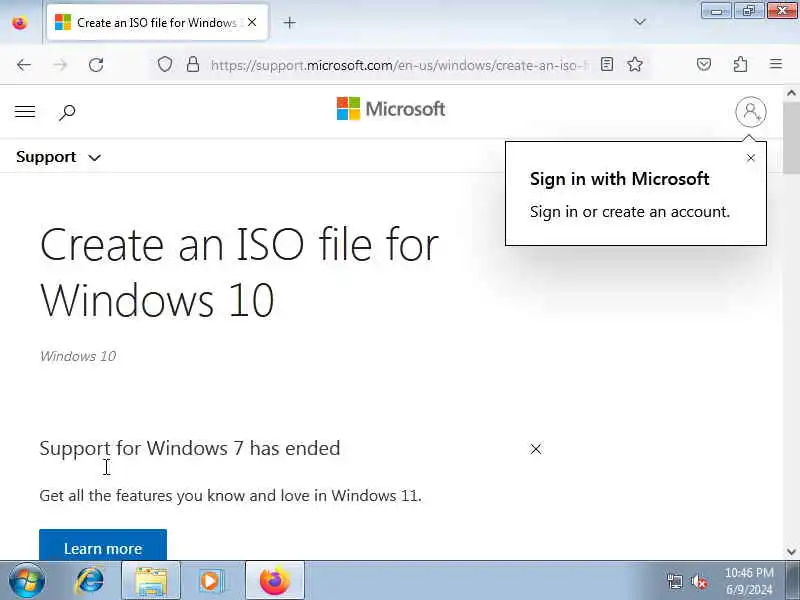Open the Microsoft site search
Image resolution: width=800 pixels, height=600 pixels.
[x=67, y=112]
